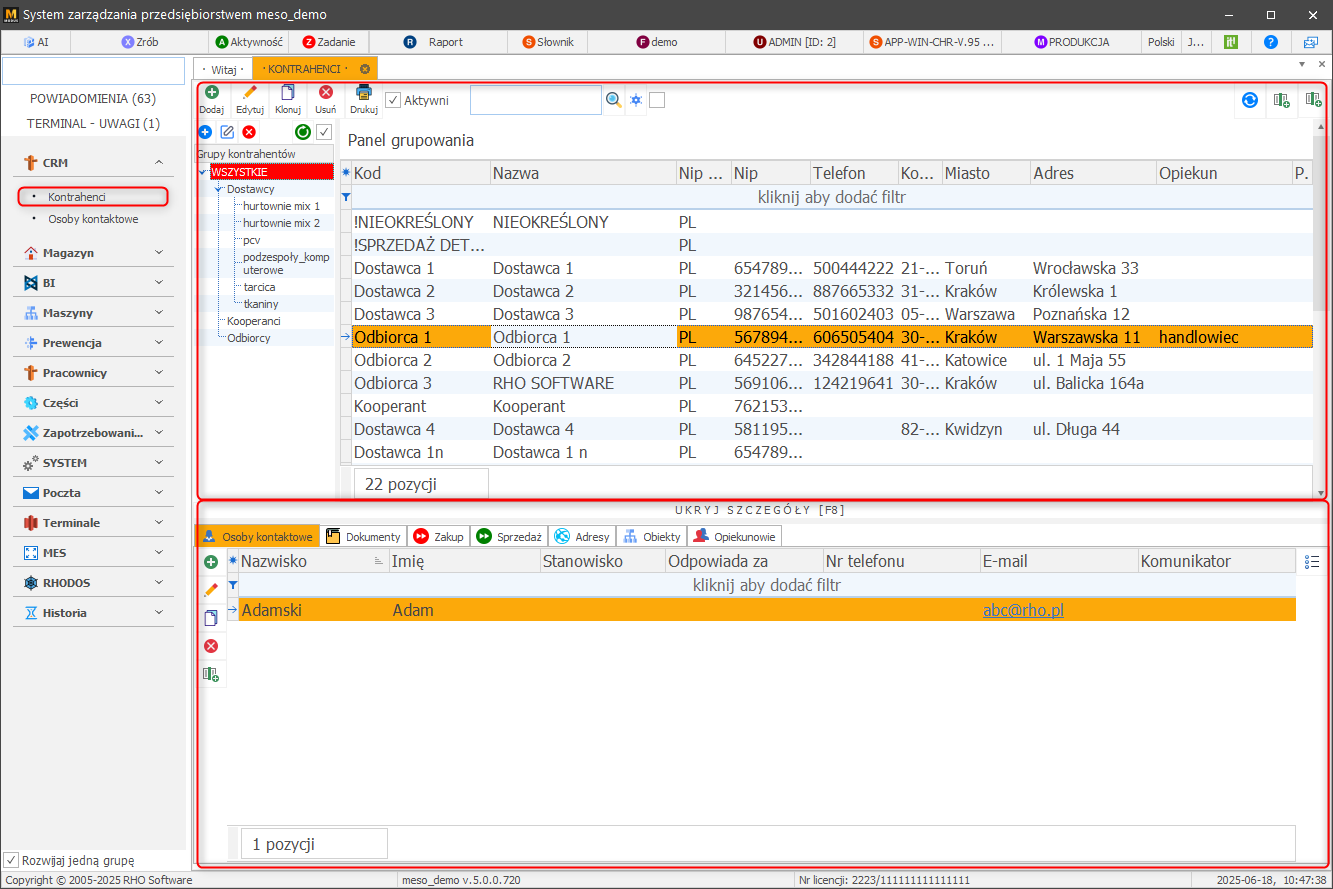
Task: Toggle the Rozwijaj jedną grupę checkbox
Action: coord(11,860)
